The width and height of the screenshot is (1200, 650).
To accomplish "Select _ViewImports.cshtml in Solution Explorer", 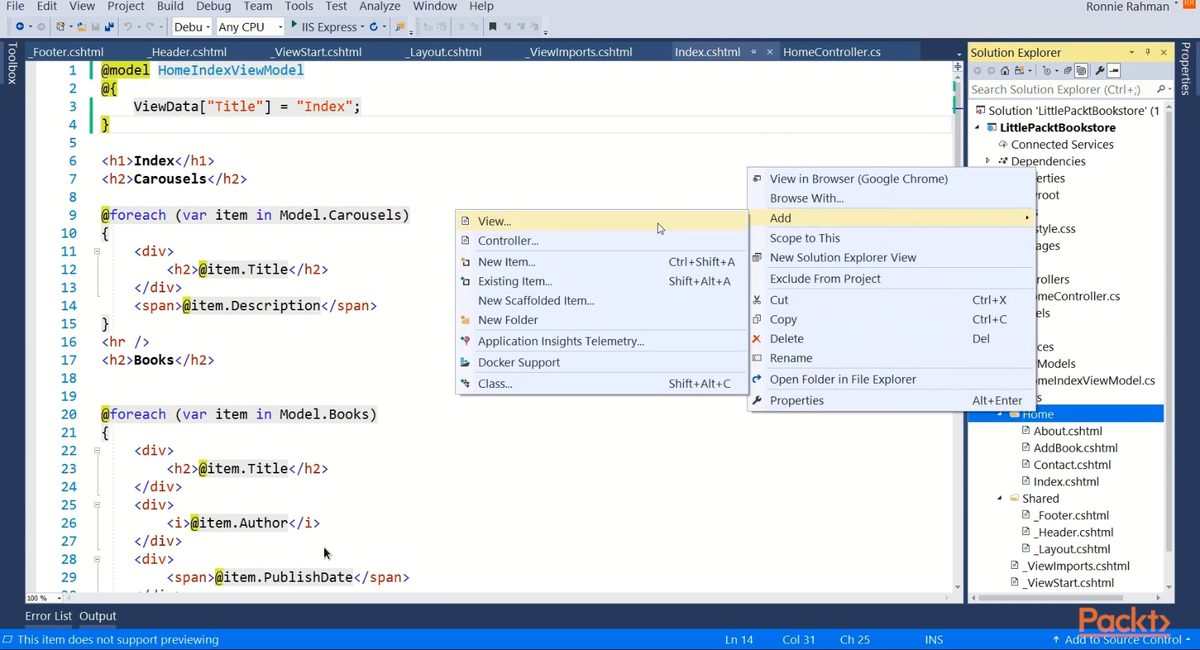I will [x=1077, y=566].
